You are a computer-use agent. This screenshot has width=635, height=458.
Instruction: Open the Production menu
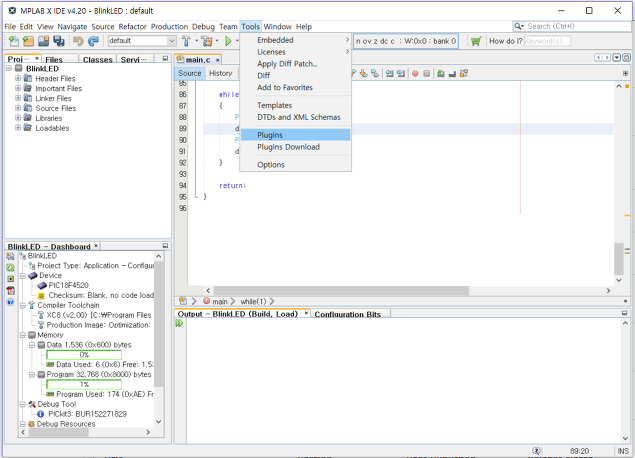tap(169, 27)
